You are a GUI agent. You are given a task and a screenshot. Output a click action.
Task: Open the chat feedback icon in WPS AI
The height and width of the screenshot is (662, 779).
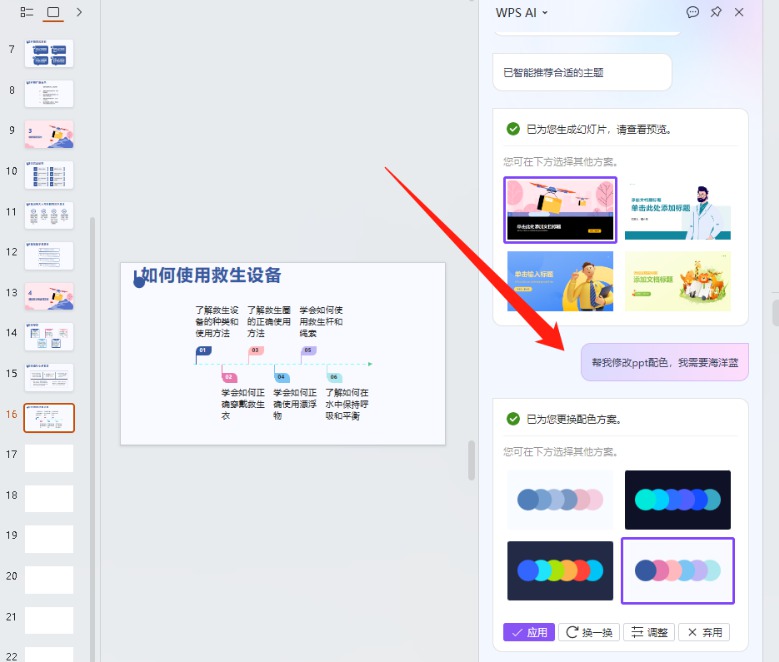click(x=693, y=12)
